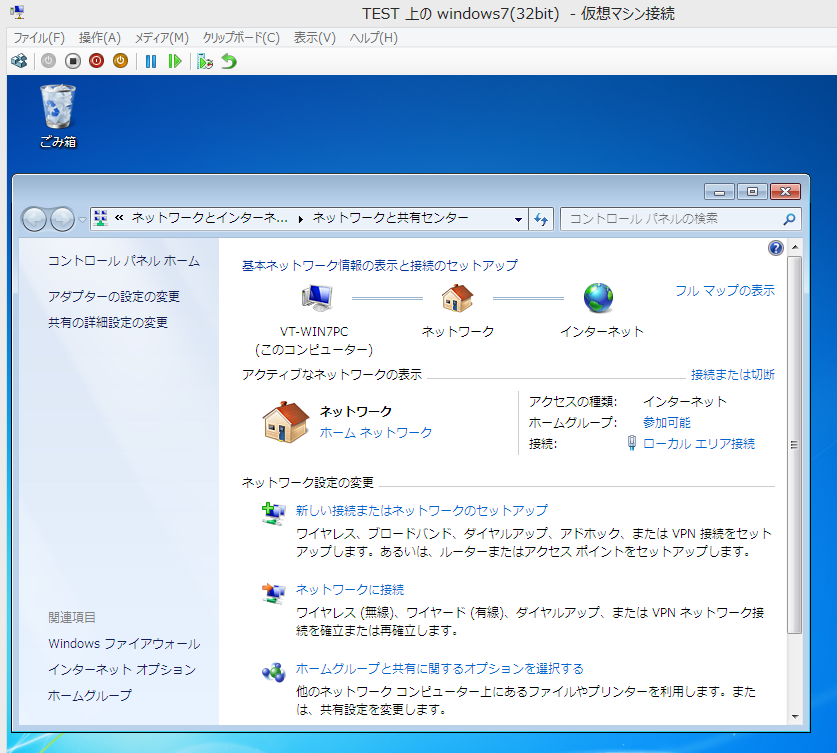Minimize the Network and Sharing Center window

(x=719, y=192)
